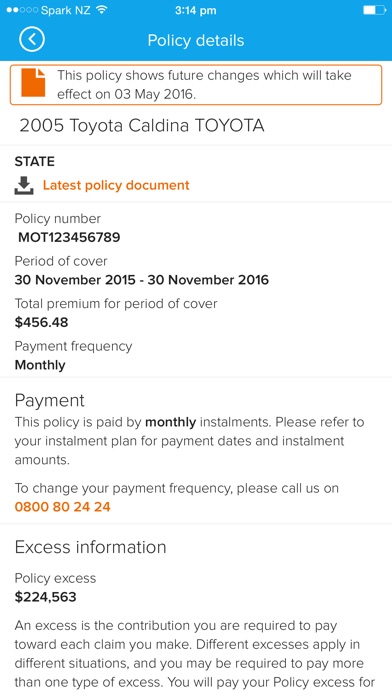The width and height of the screenshot is (392, 696).
Task: Tap the STATE insurer label
Action: point(35,162)
